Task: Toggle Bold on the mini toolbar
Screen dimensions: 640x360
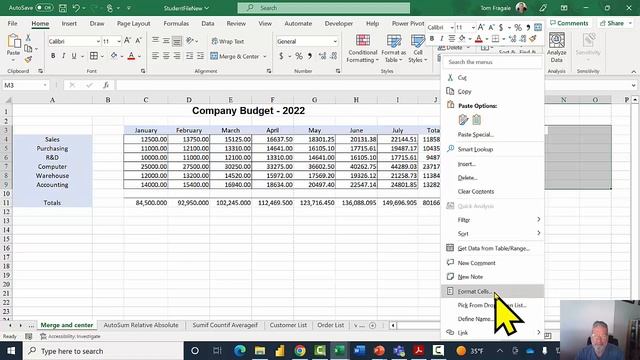Action: click(x=432, y=39)
